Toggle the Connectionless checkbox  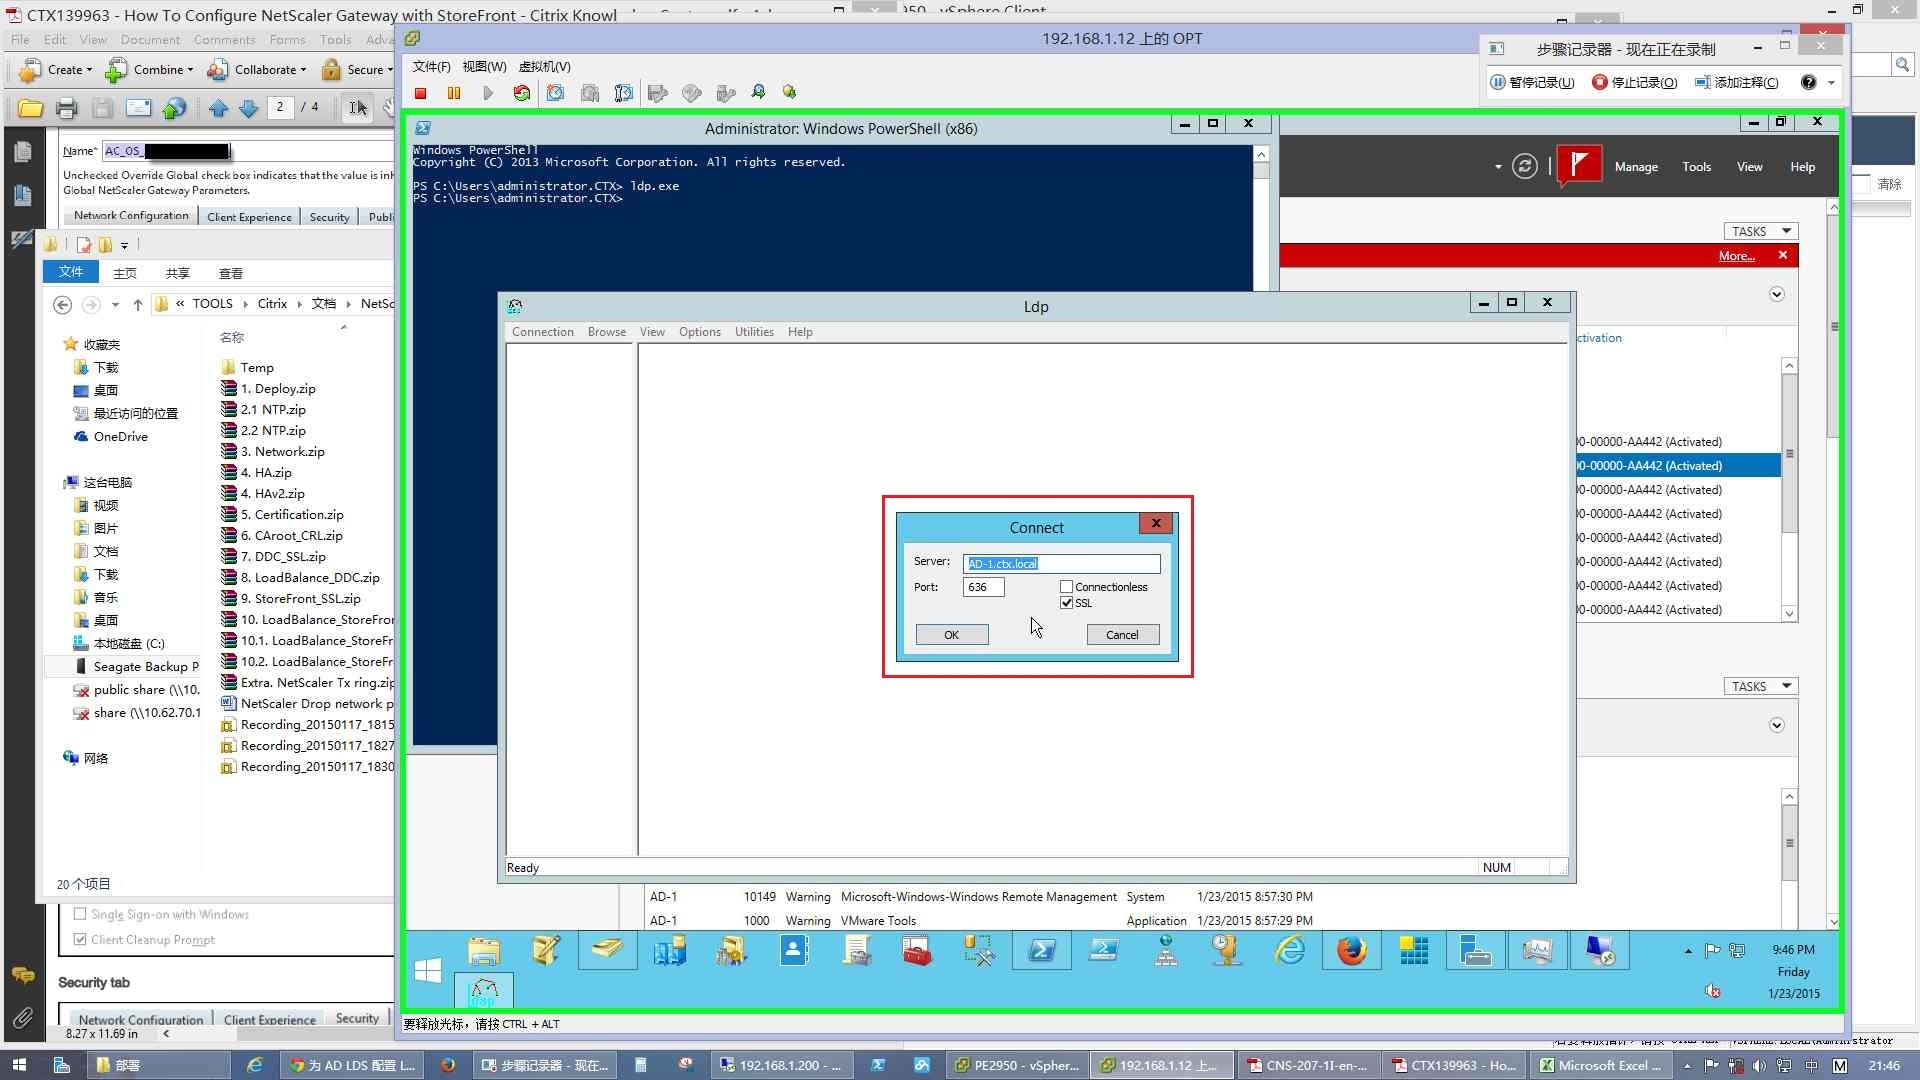[x=1066, y=587]
